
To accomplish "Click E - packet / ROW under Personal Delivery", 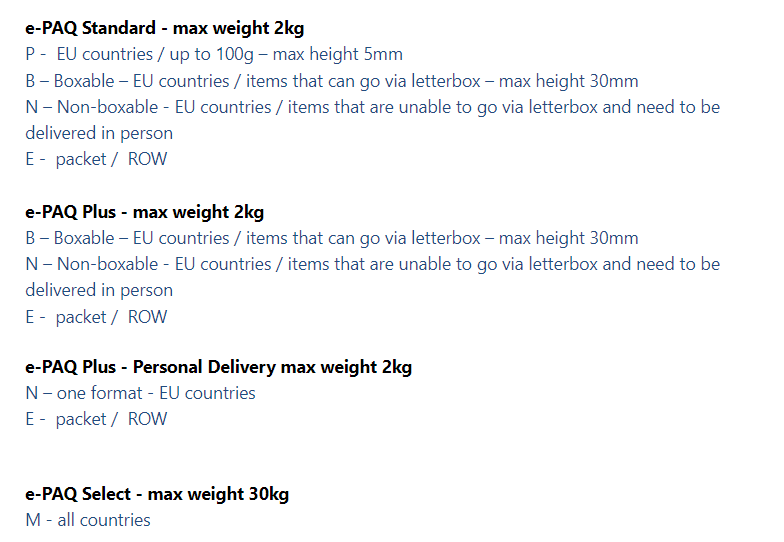I will (96, 419).
